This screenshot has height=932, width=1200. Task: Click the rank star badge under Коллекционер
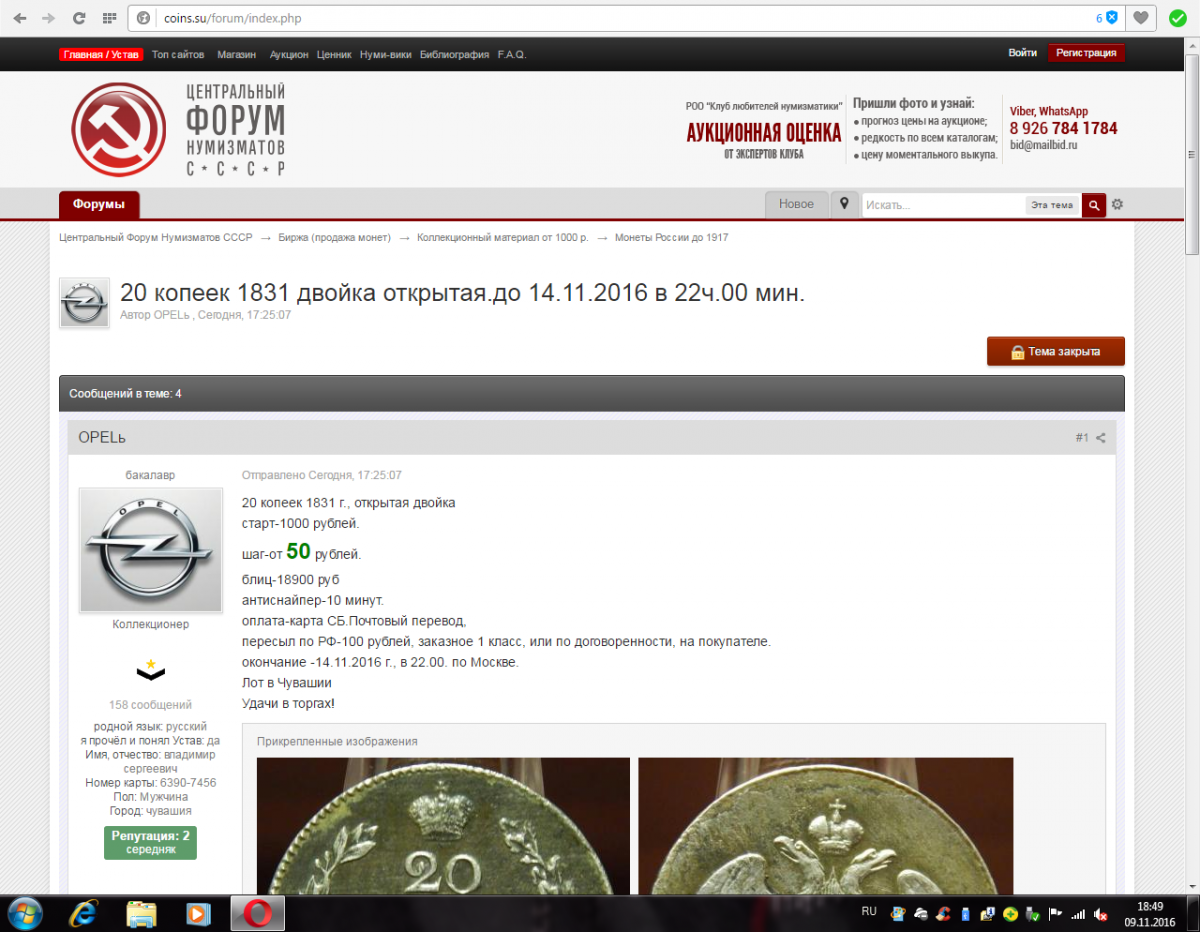[x=150, y=669]
